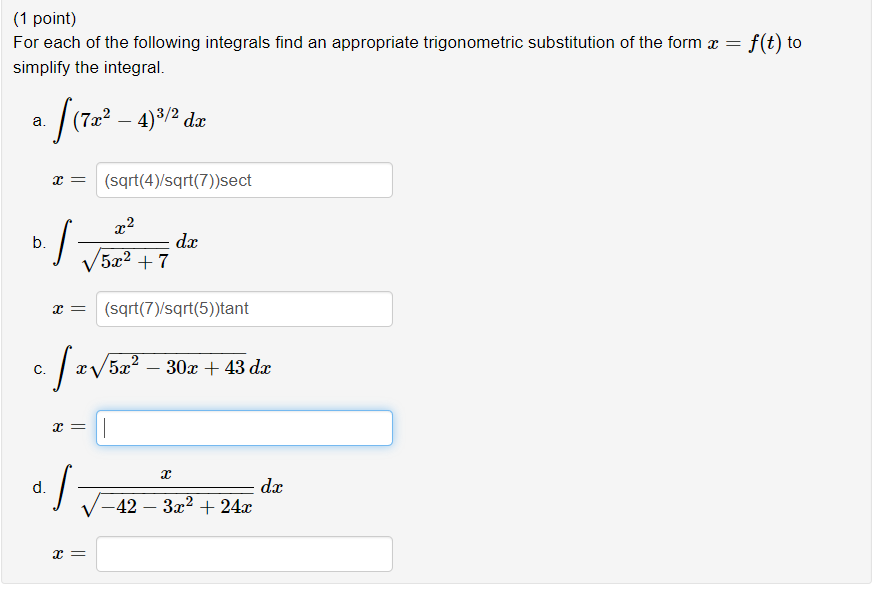Image resolution: width=879 pixels, height=604 pixels.
Task: Click the x = label before part a's answer
Action: pyautogui.click(x=67, y=180)
